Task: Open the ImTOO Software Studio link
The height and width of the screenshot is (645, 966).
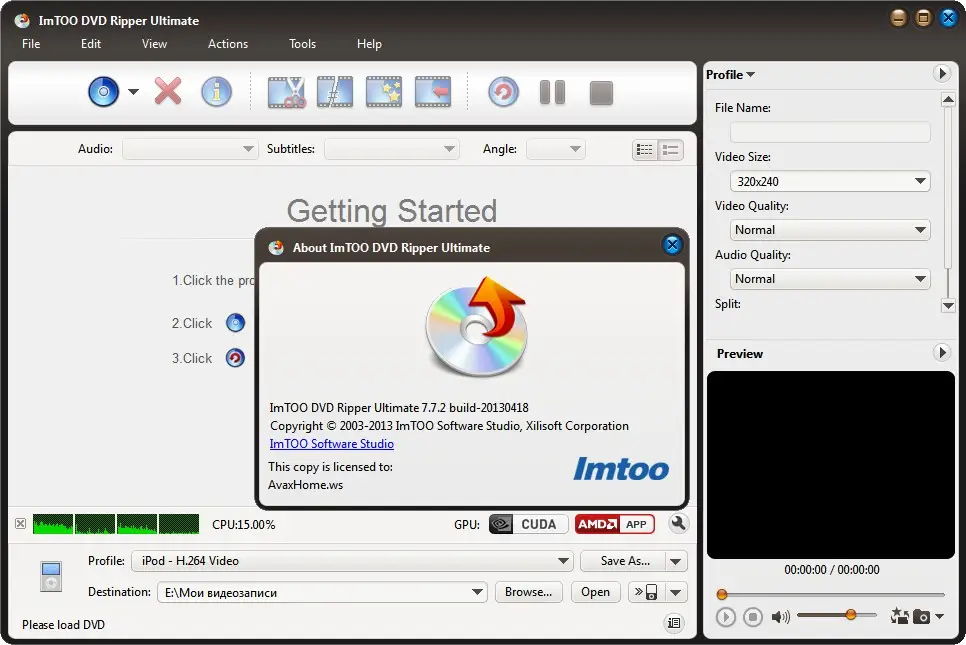Action: pyautogui.click(x=331, y=444)
